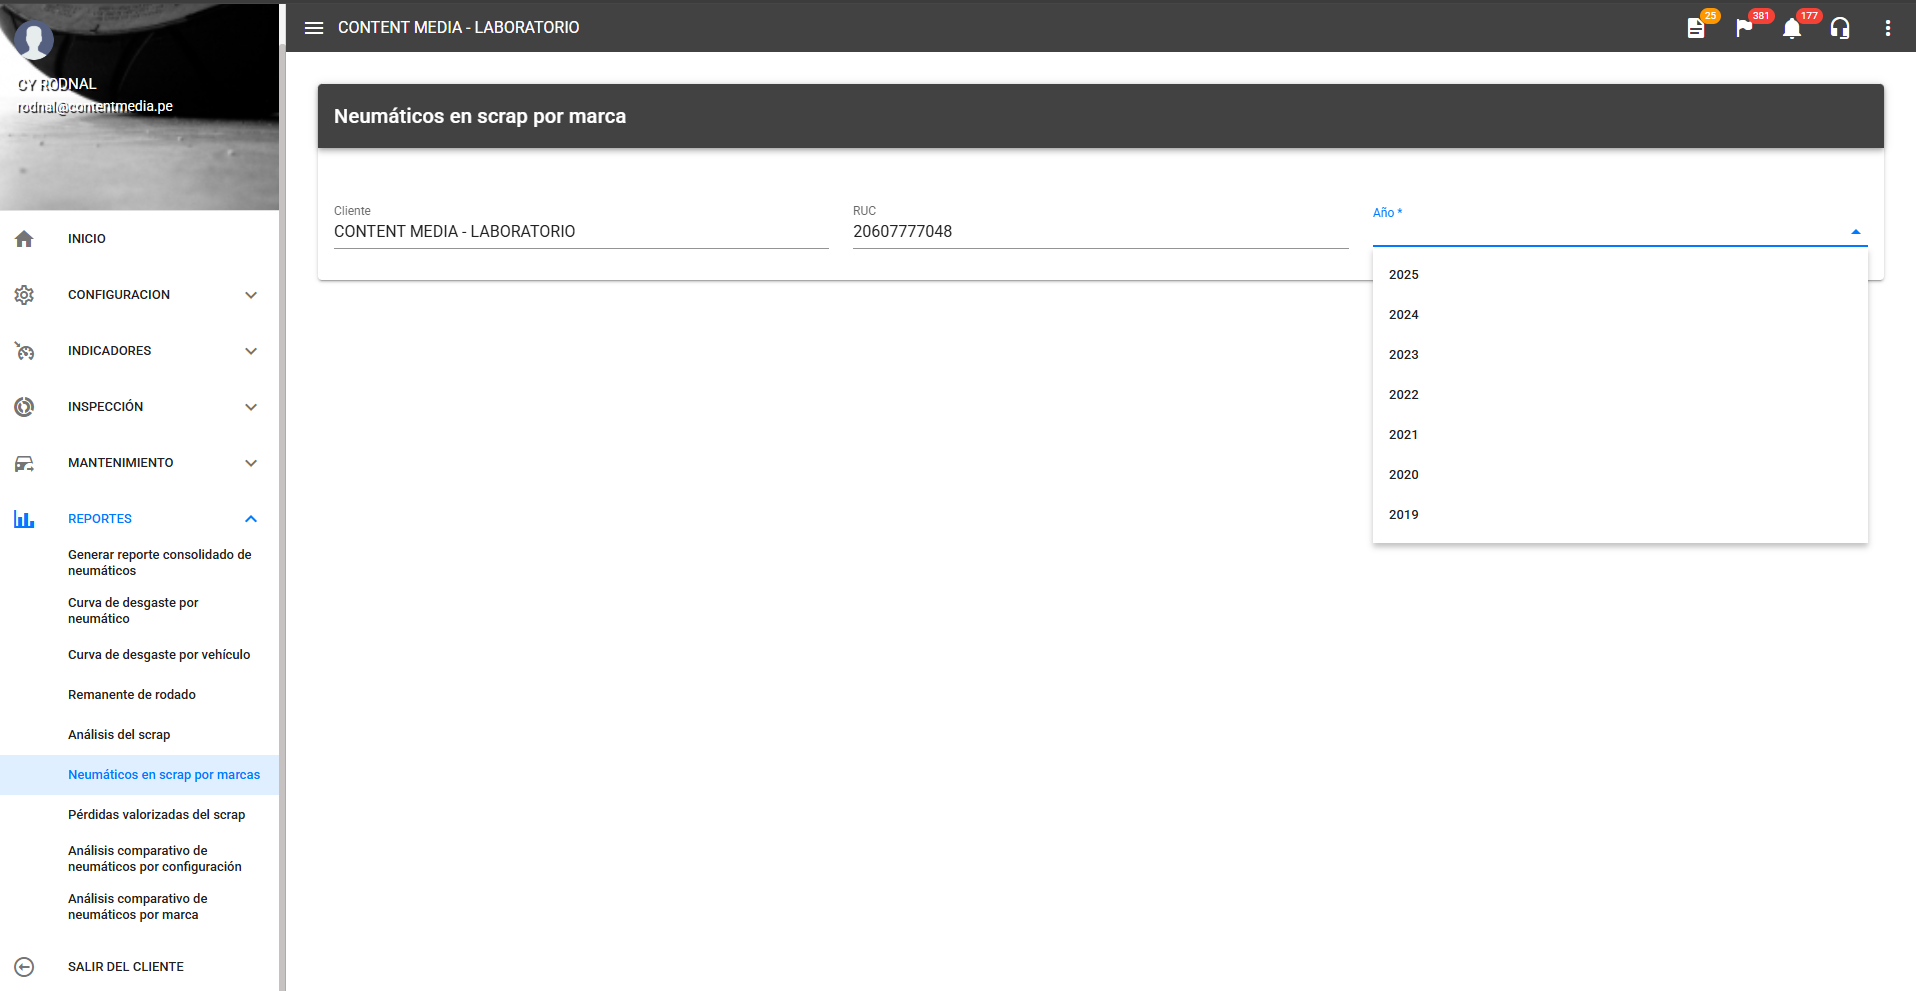
Task: Click the home icon beside INICIO
Action: (25, 239)
